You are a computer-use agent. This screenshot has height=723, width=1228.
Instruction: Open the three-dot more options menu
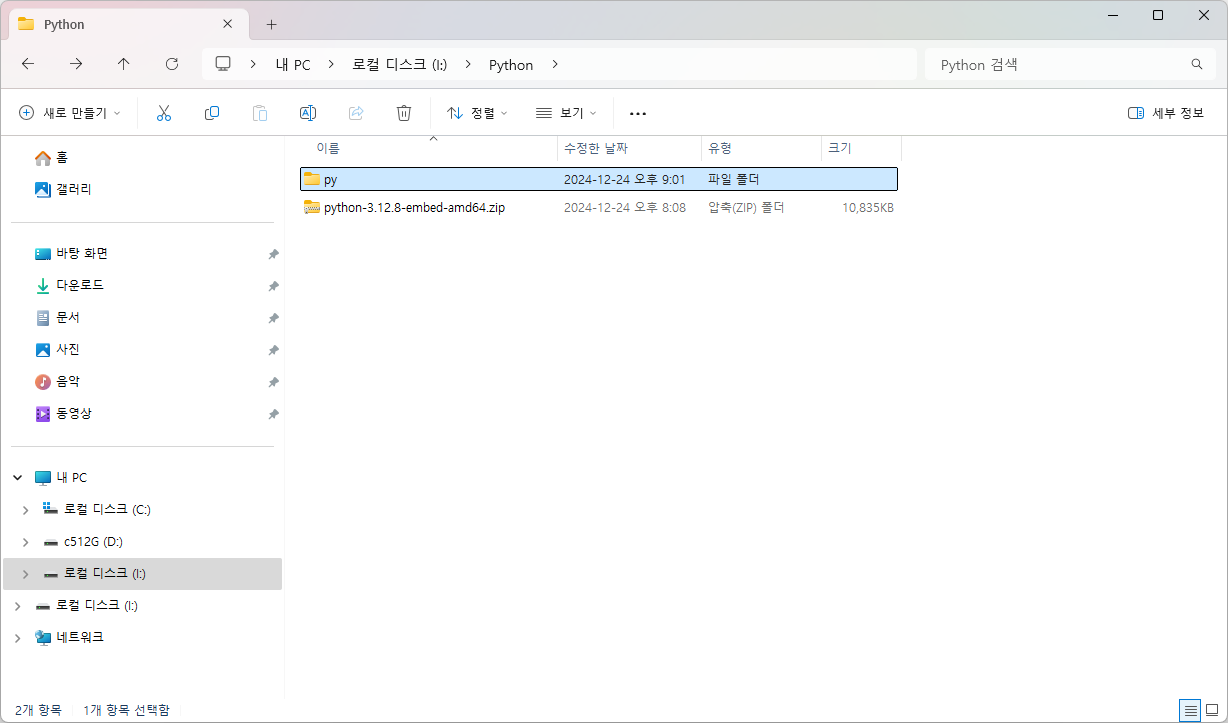(638, 113)
